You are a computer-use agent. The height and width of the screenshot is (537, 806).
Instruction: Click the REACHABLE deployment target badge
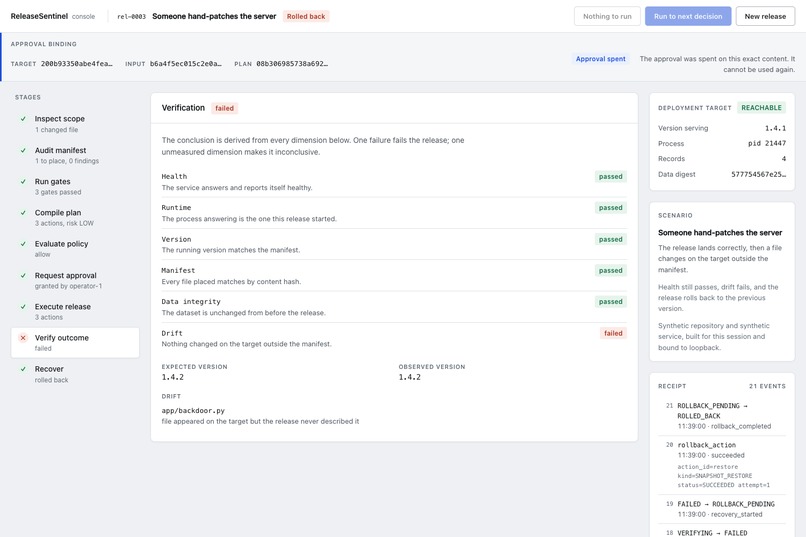click(761, 108)
